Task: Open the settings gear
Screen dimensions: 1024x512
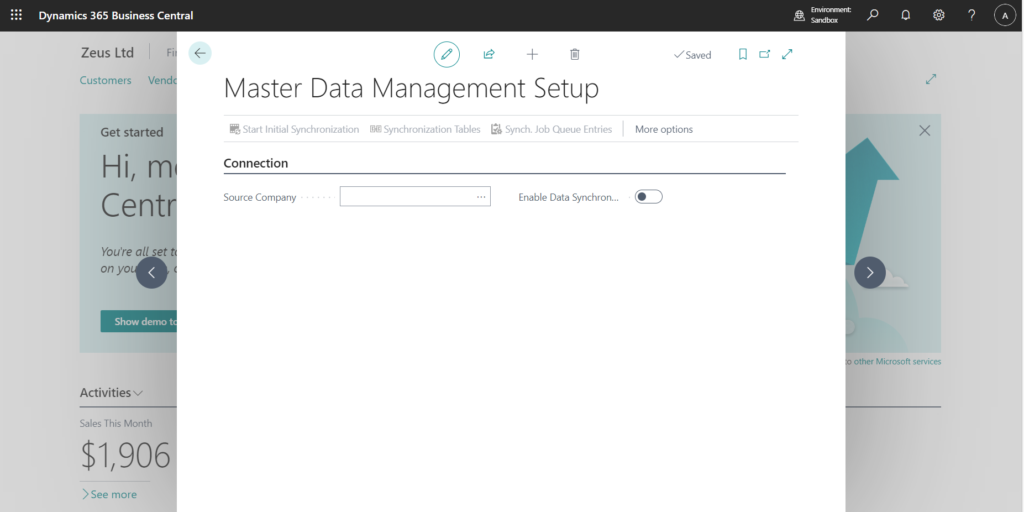Action: (x=938, y=15)
